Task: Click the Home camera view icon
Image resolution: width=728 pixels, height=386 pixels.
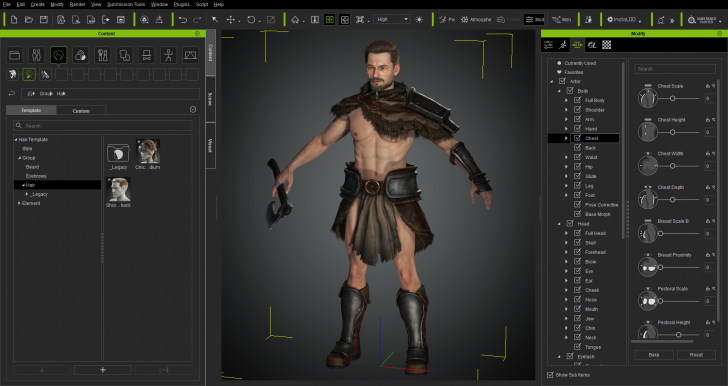Action: [x=295, y=20]
